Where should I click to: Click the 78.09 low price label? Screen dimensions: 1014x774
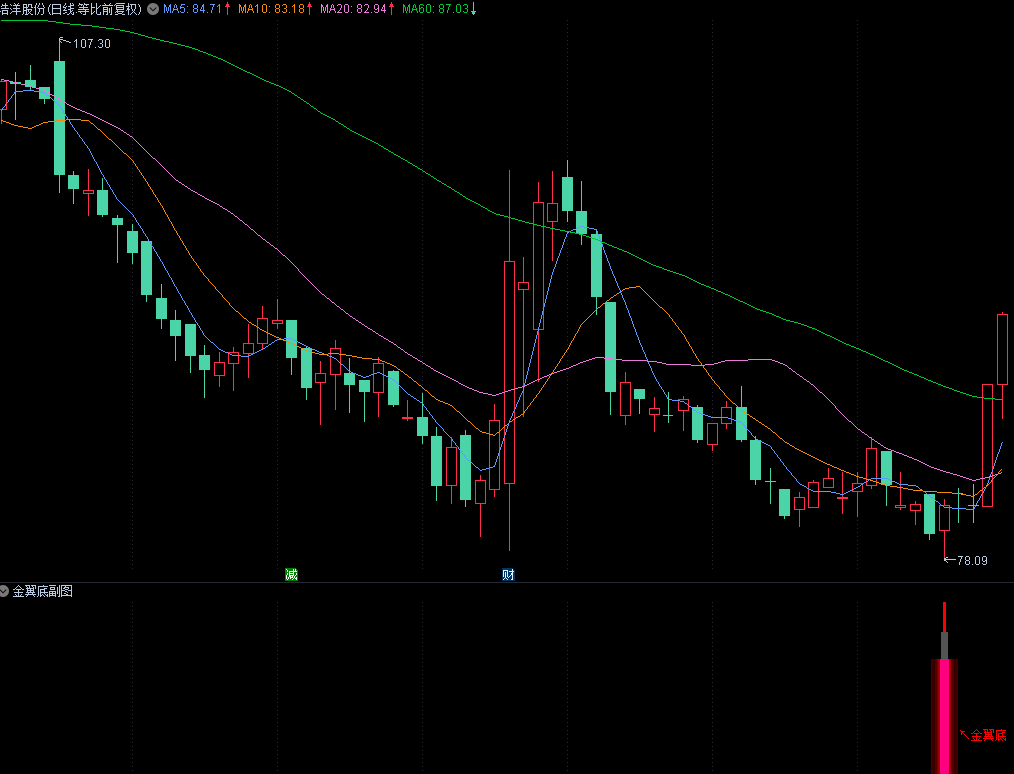point(971,561)
